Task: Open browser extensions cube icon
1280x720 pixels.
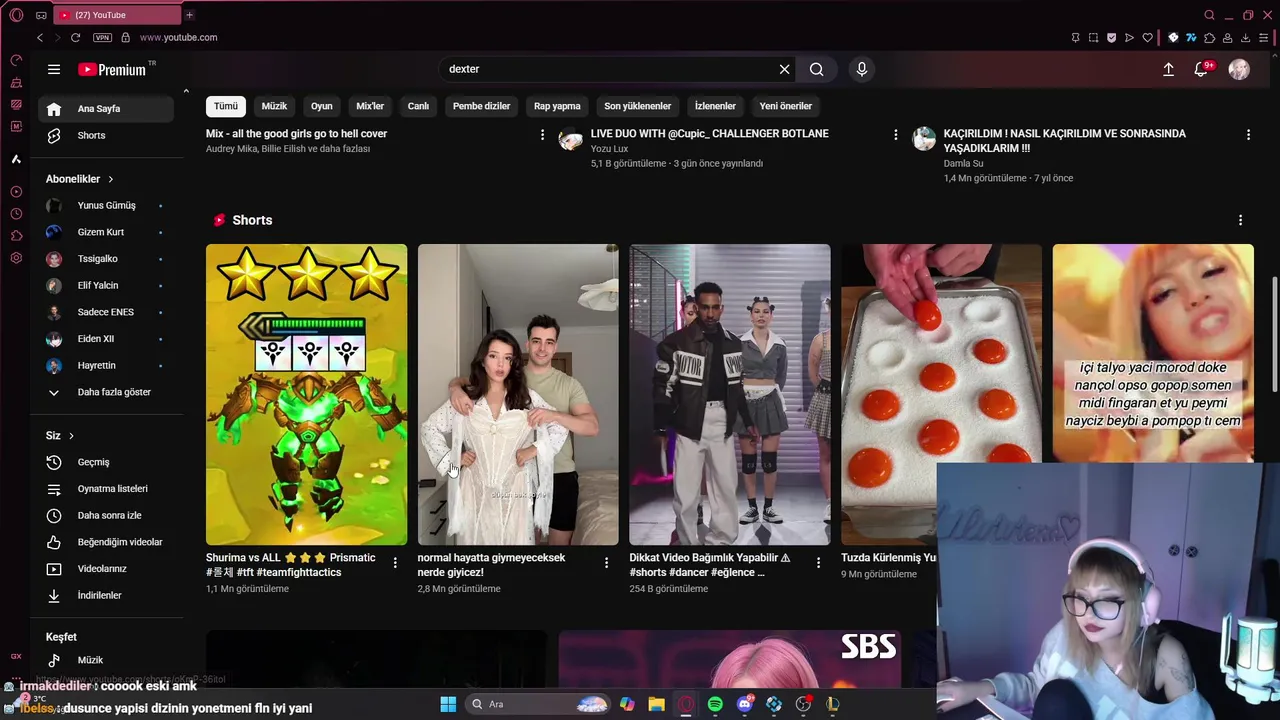Action: click(1209, 38)
